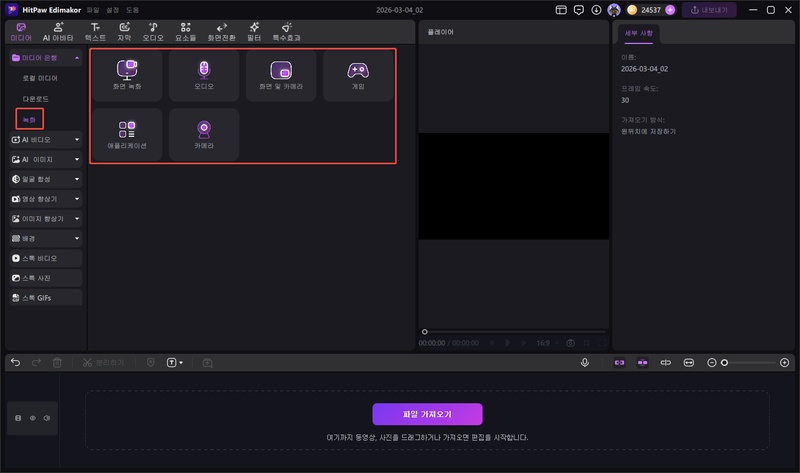This screenshot has height=473, width=800.
Task: Select 다운로드 in the sidebar
Action: (x=36, y=98)
